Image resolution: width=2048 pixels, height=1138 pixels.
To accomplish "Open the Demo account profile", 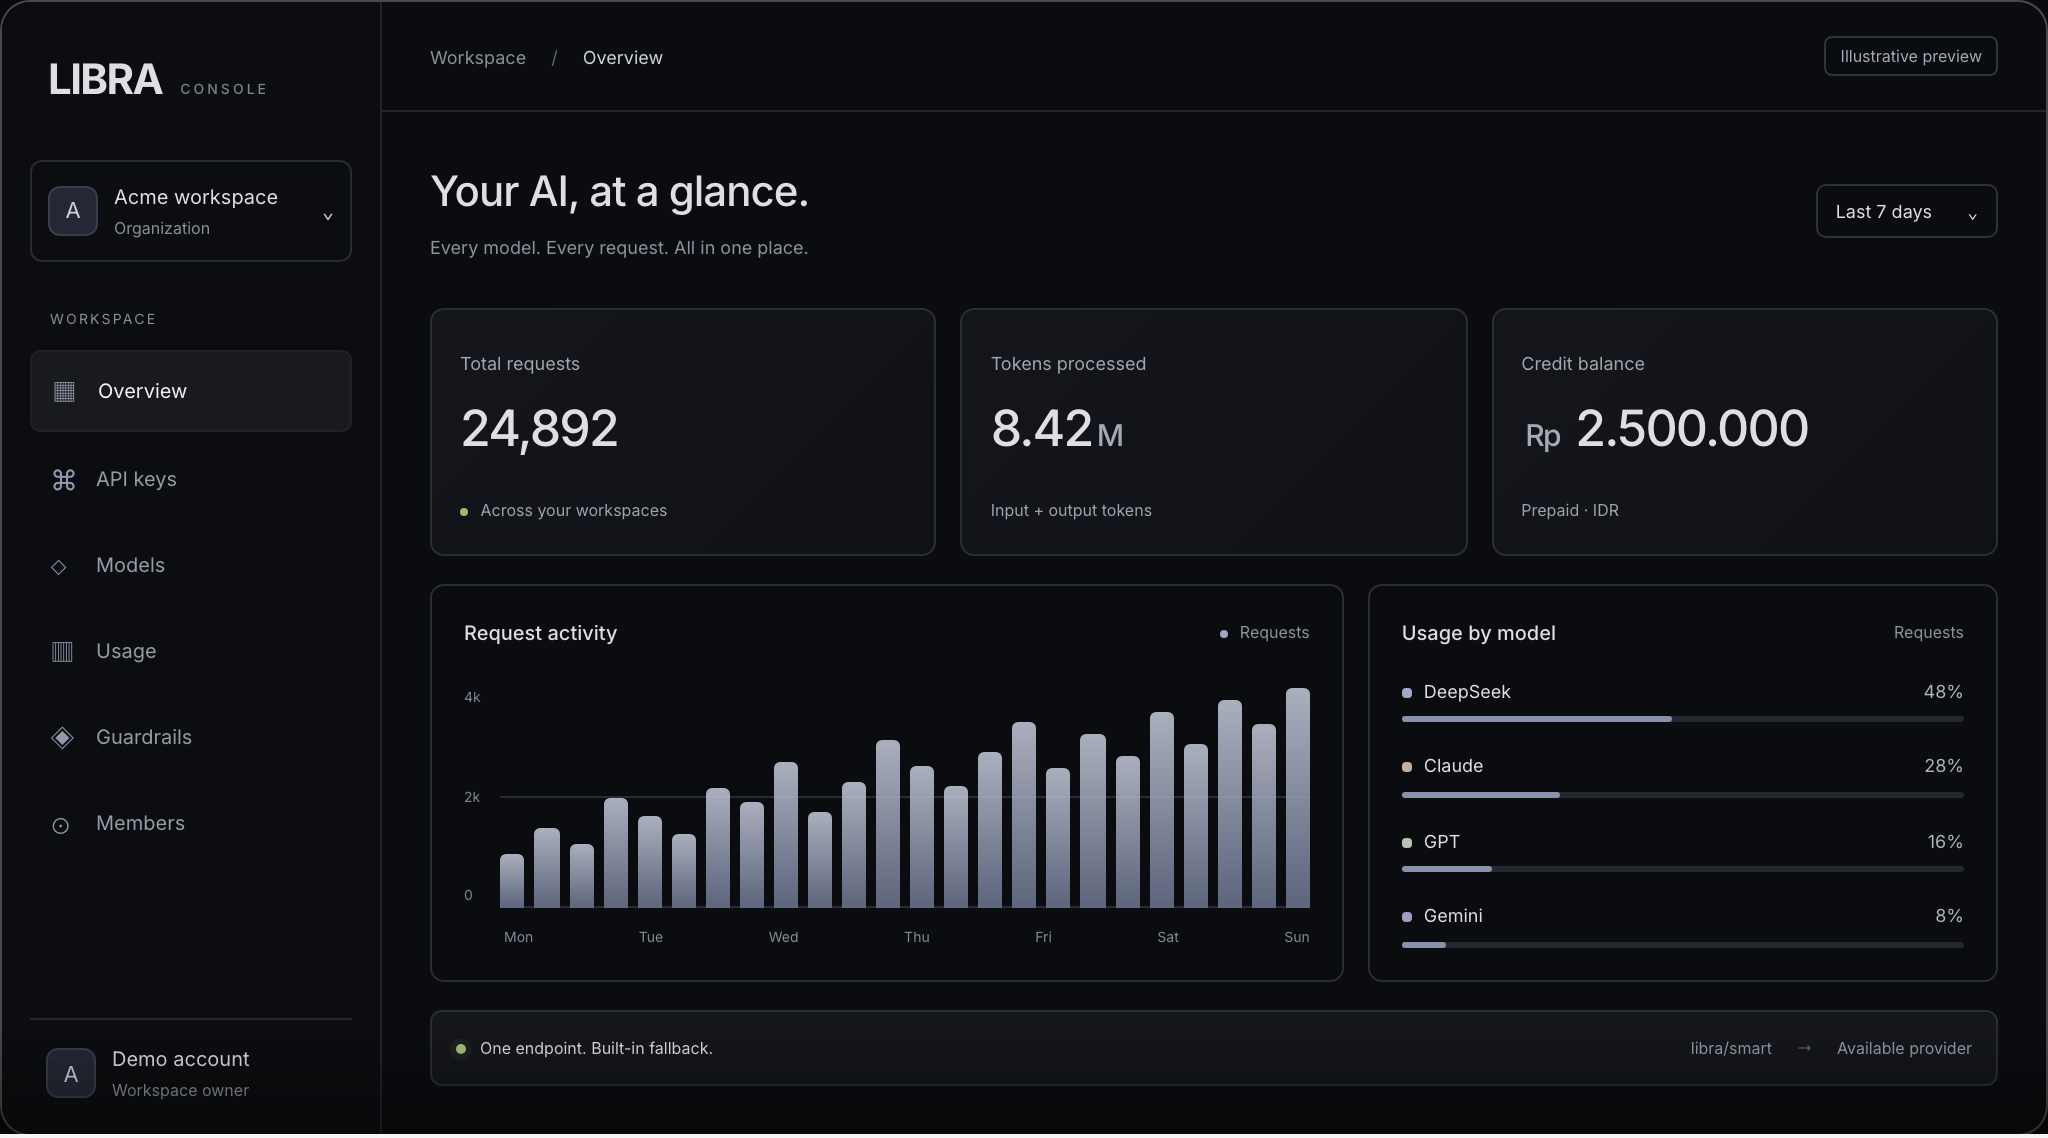I will (x=191, y=1073).
